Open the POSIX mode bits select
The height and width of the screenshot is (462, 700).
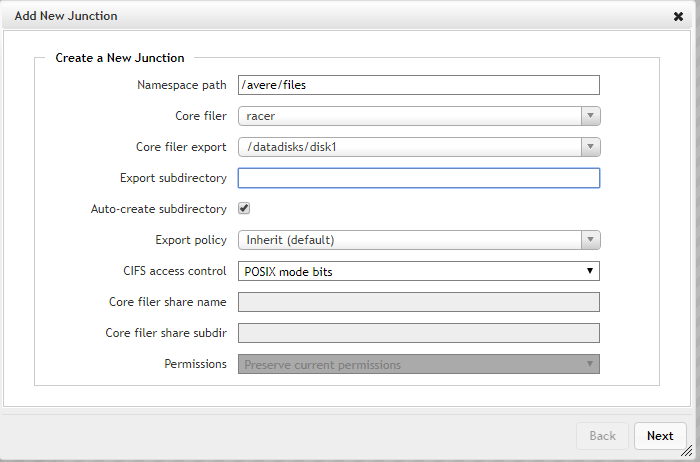pyautogui.click(x=410, y=271)
